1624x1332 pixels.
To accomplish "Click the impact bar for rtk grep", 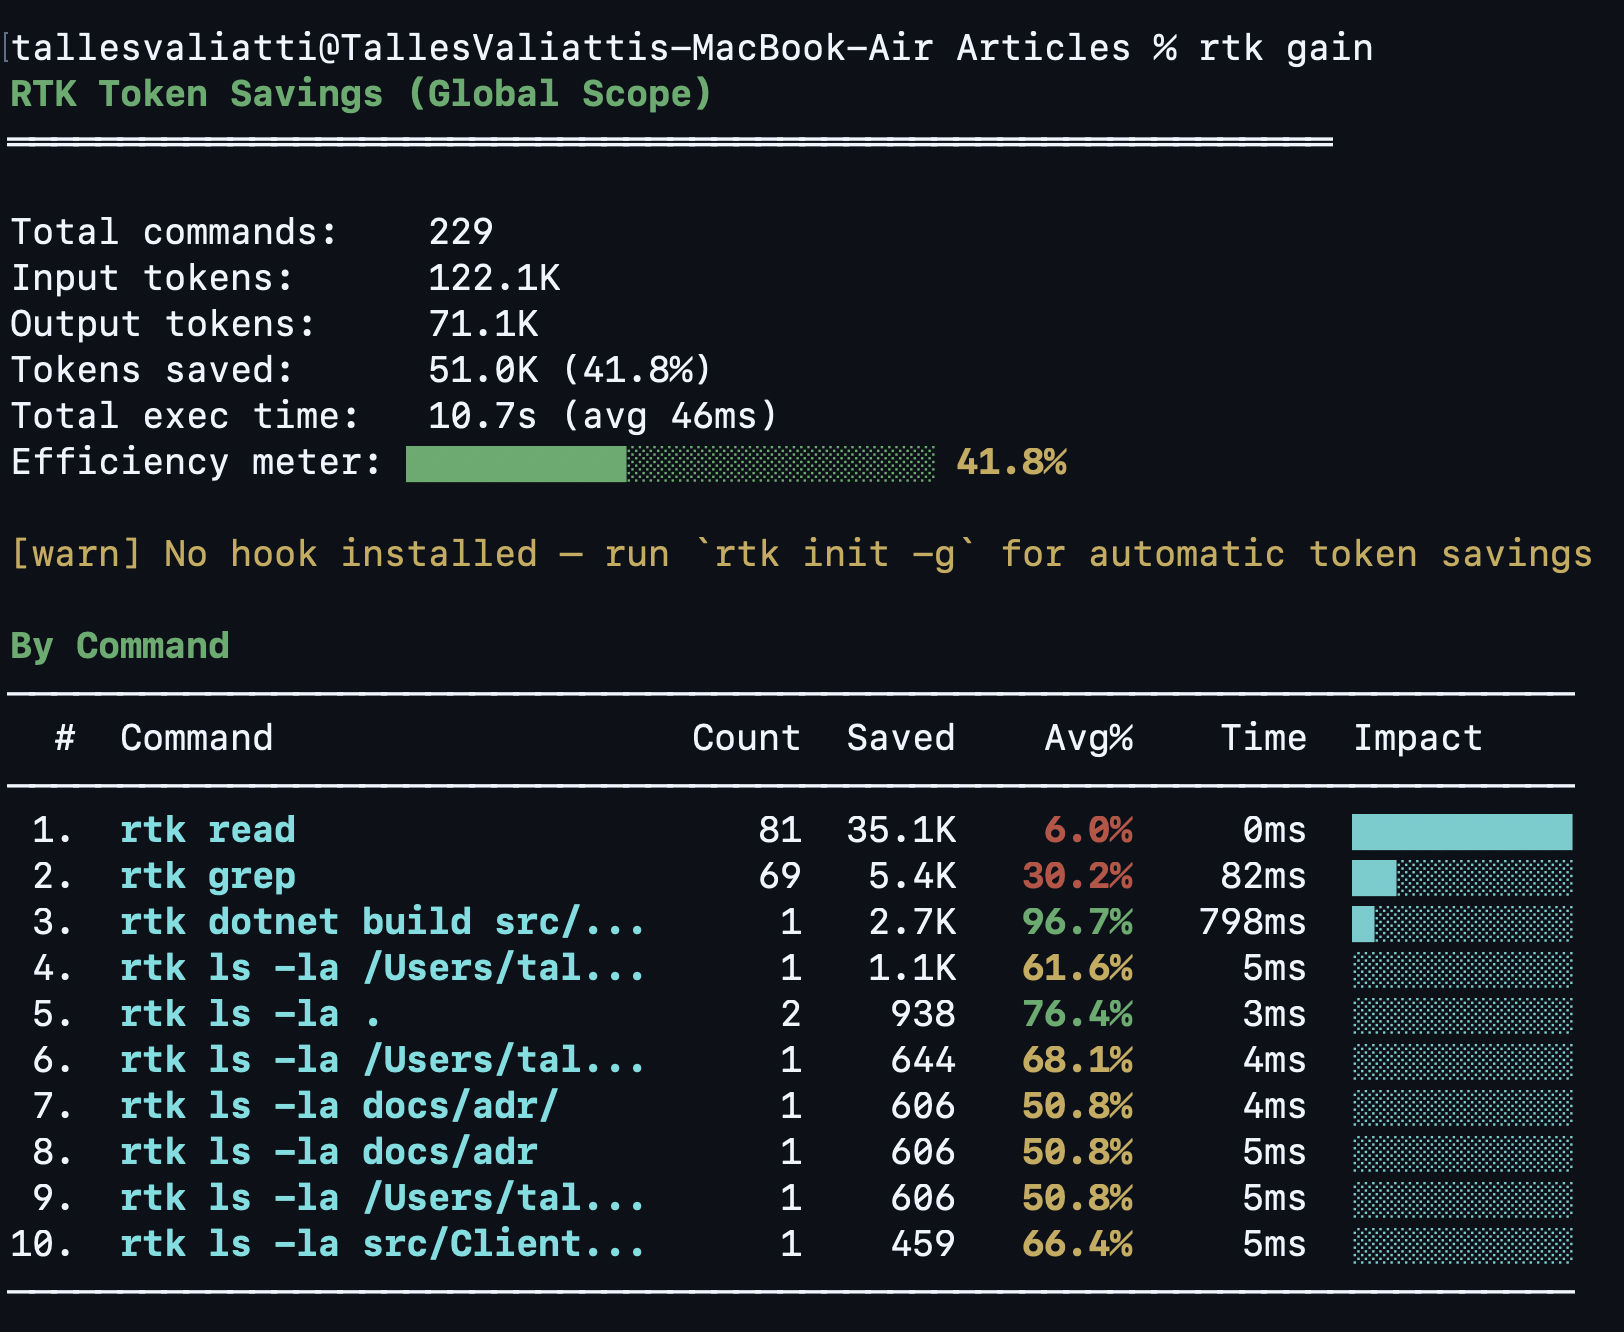I will pyautogui.click(x=1462, y=878).
